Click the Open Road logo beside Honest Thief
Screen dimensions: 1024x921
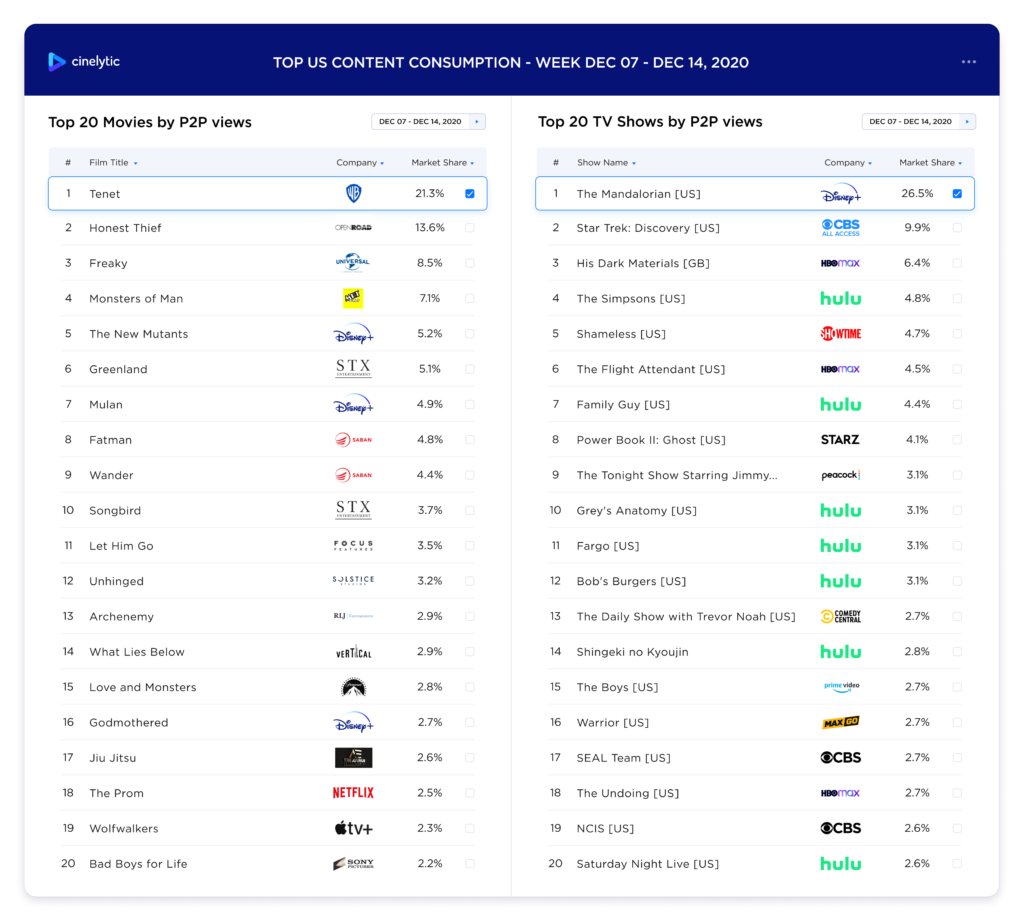353,228
